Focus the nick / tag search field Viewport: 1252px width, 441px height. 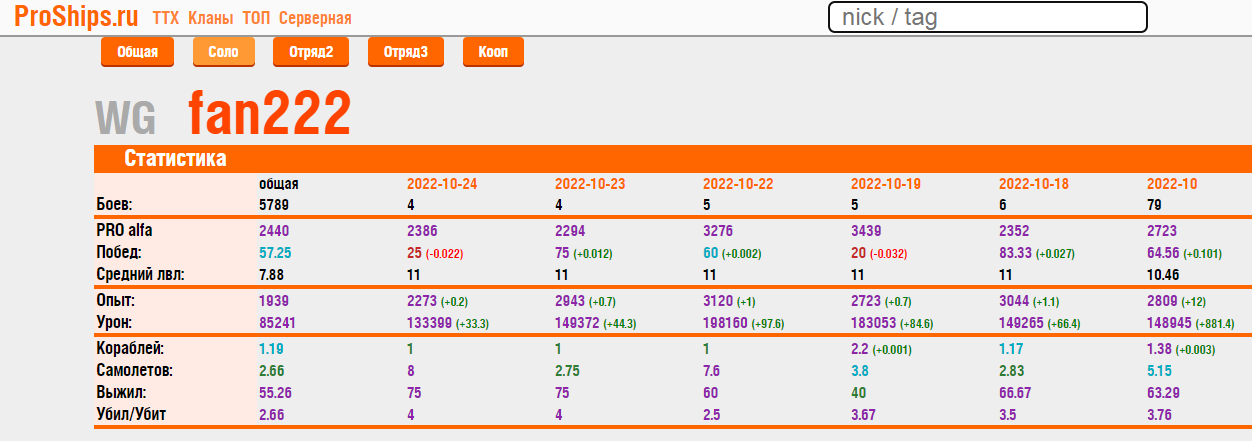pyautogui.click(x=987, y=17)
